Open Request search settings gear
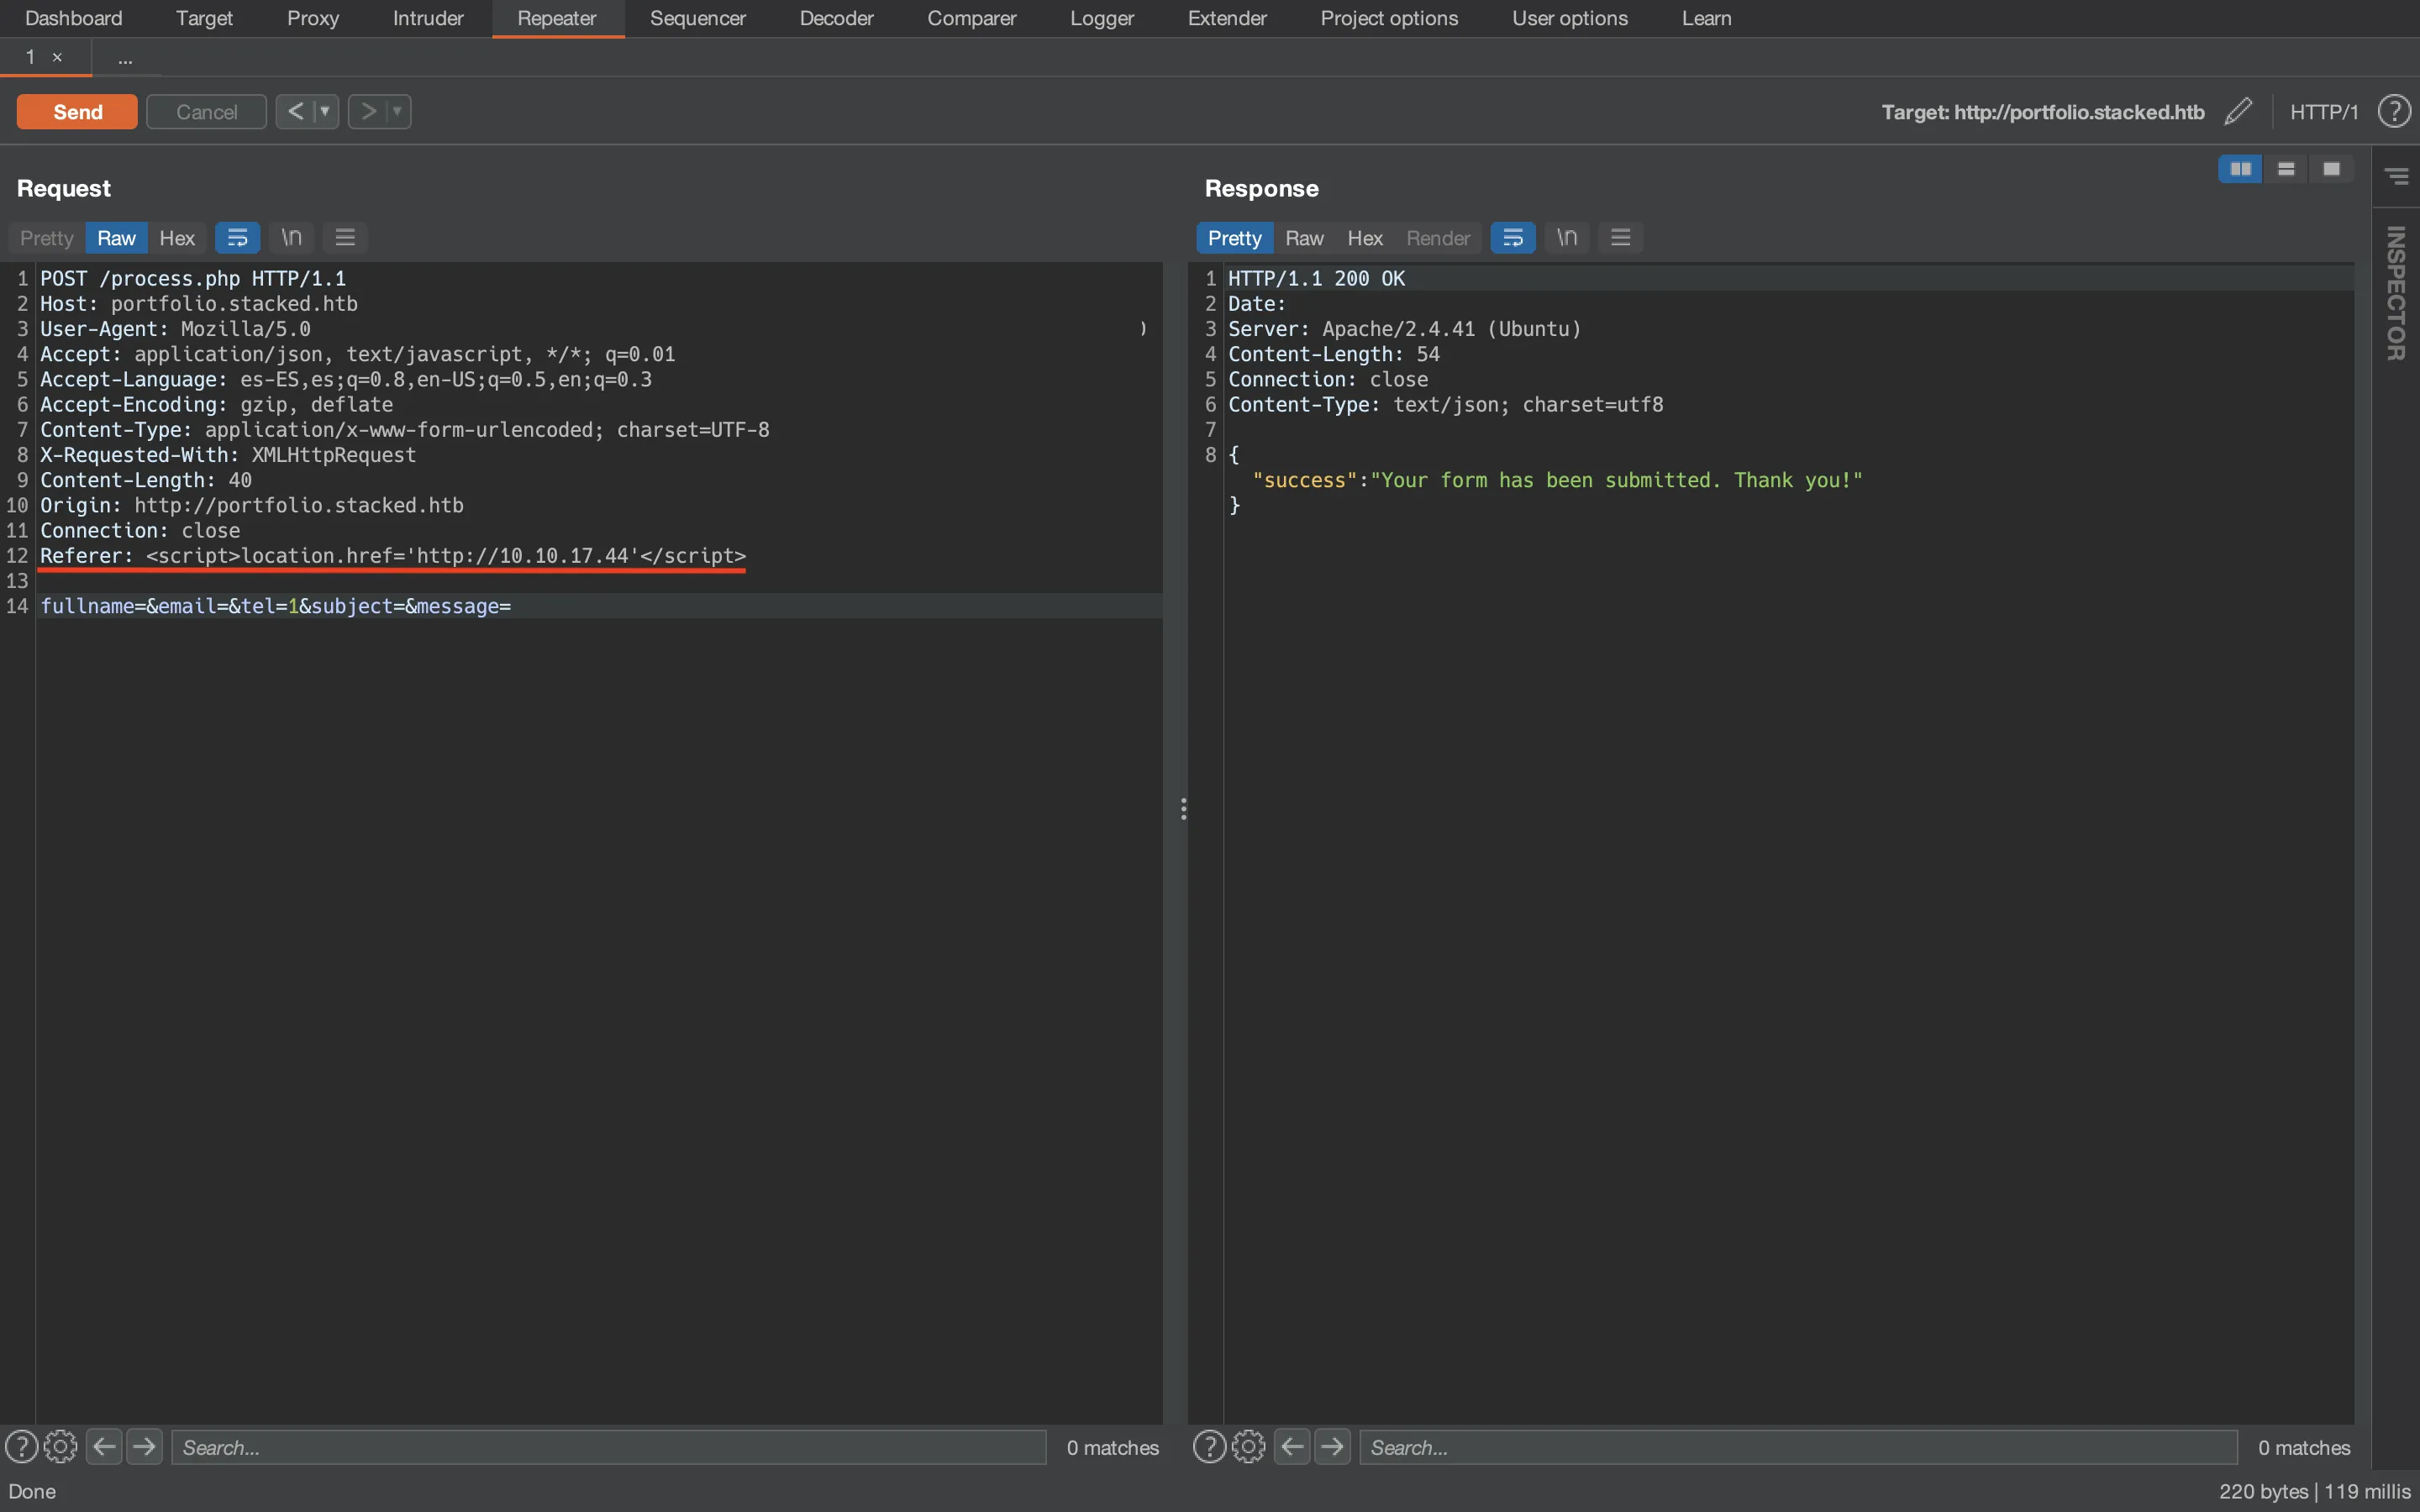Viewport: 2420px width, 1512px height. click(60, 1447)
